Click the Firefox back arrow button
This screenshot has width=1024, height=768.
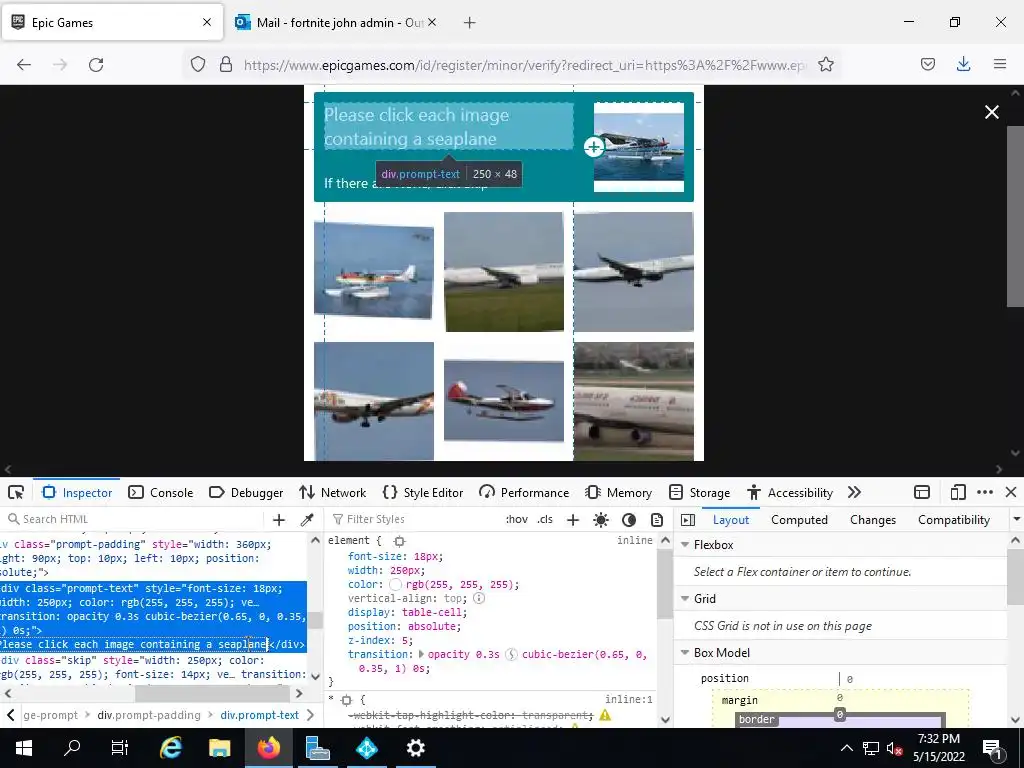point(24,65)
